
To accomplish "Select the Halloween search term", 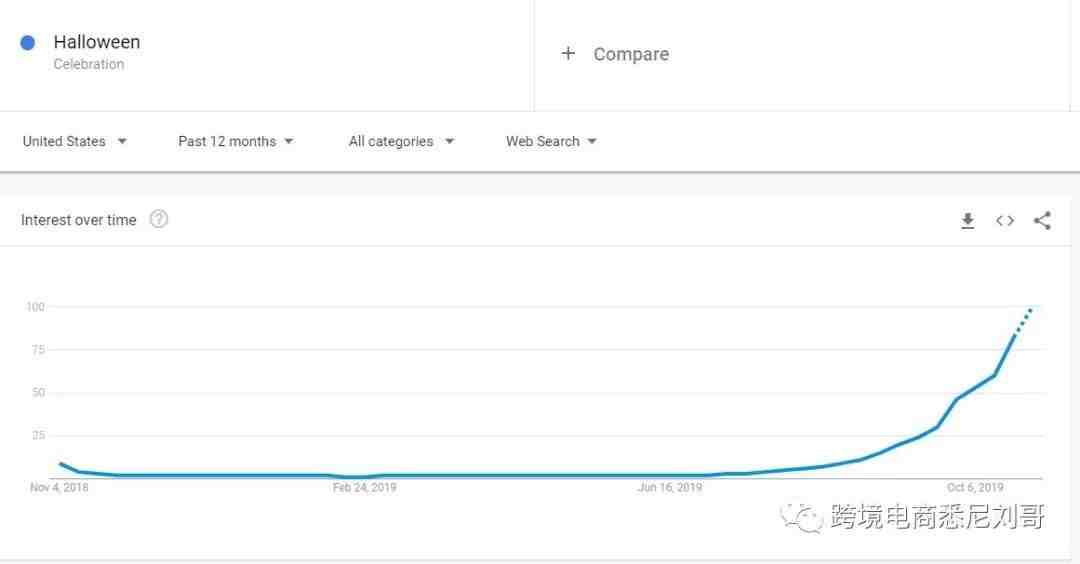I will 97,42.
